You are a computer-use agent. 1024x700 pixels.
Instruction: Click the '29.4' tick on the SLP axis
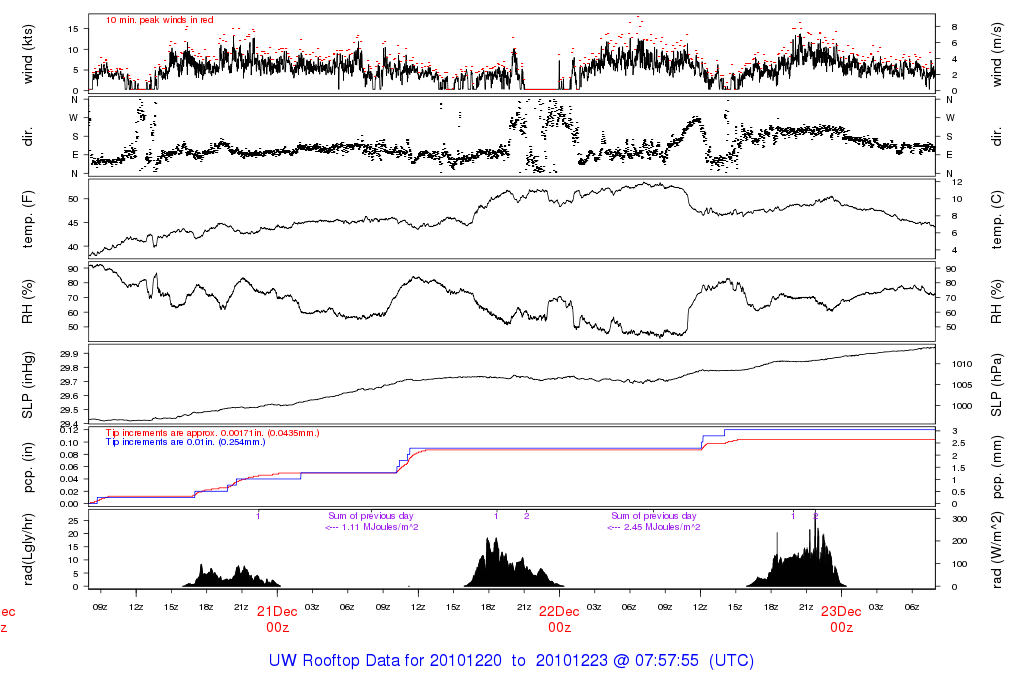coord(69,425)
